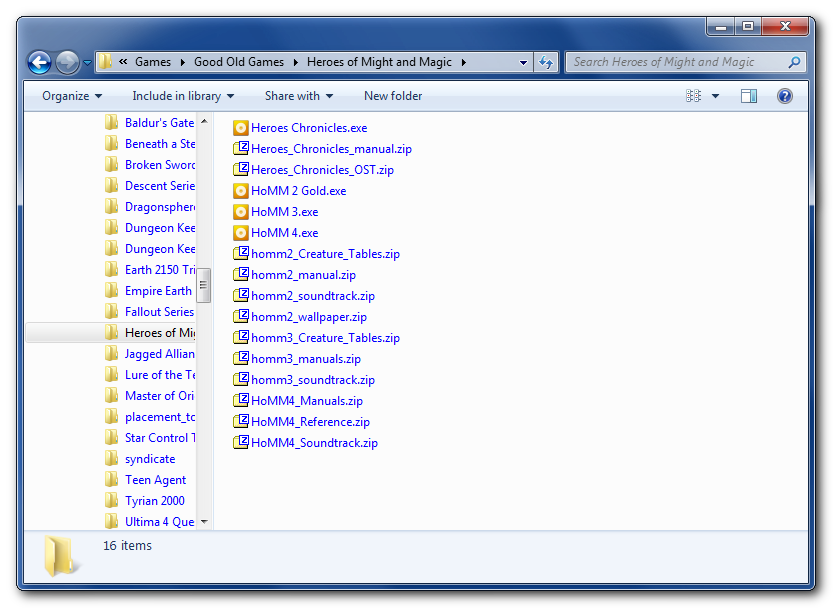
Task: Click the navigation pane scrollbar thumb
Action: click(204, 284)
